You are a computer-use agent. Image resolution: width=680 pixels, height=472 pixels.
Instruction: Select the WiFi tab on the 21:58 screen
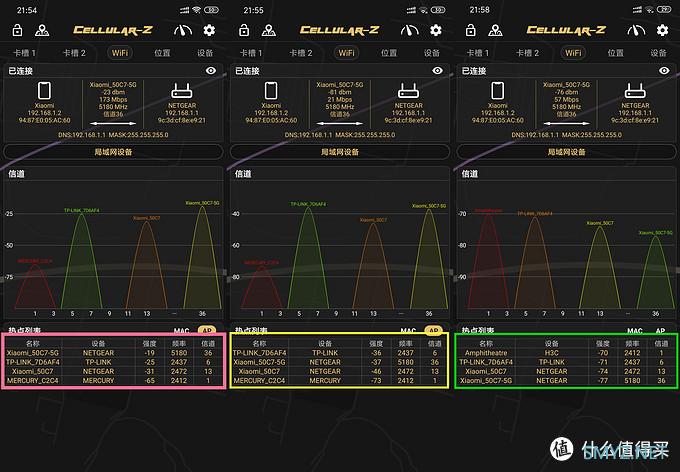click(x=573, y=53)
